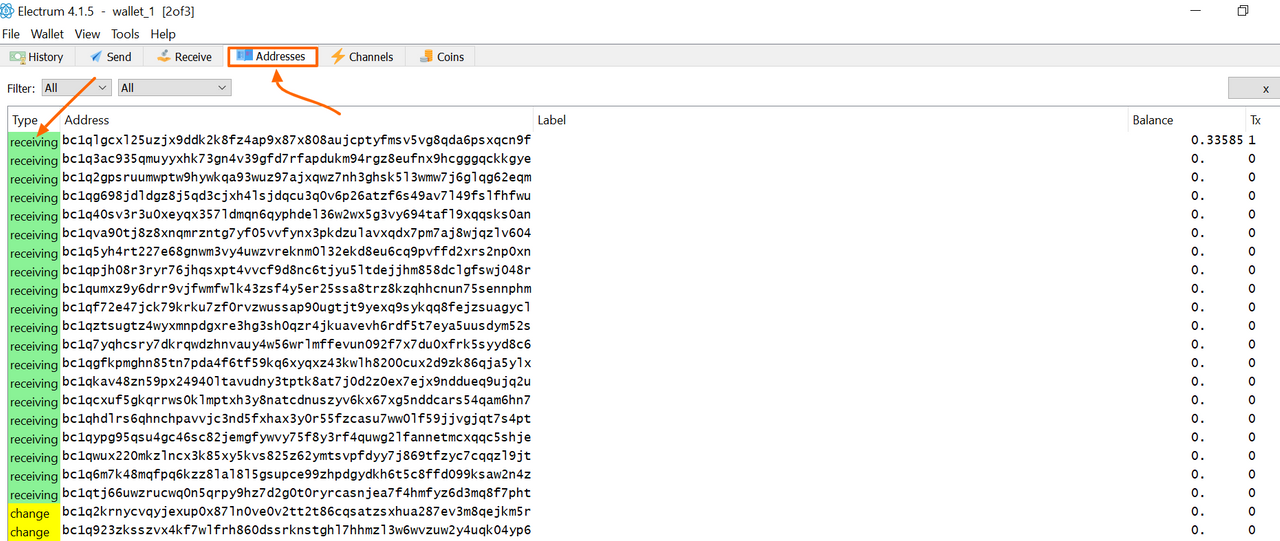Select address starting bc1q2gpsruumwptw9hywkqa93wuz97
Screen dimensions: 1280x541
click(297, 178)
